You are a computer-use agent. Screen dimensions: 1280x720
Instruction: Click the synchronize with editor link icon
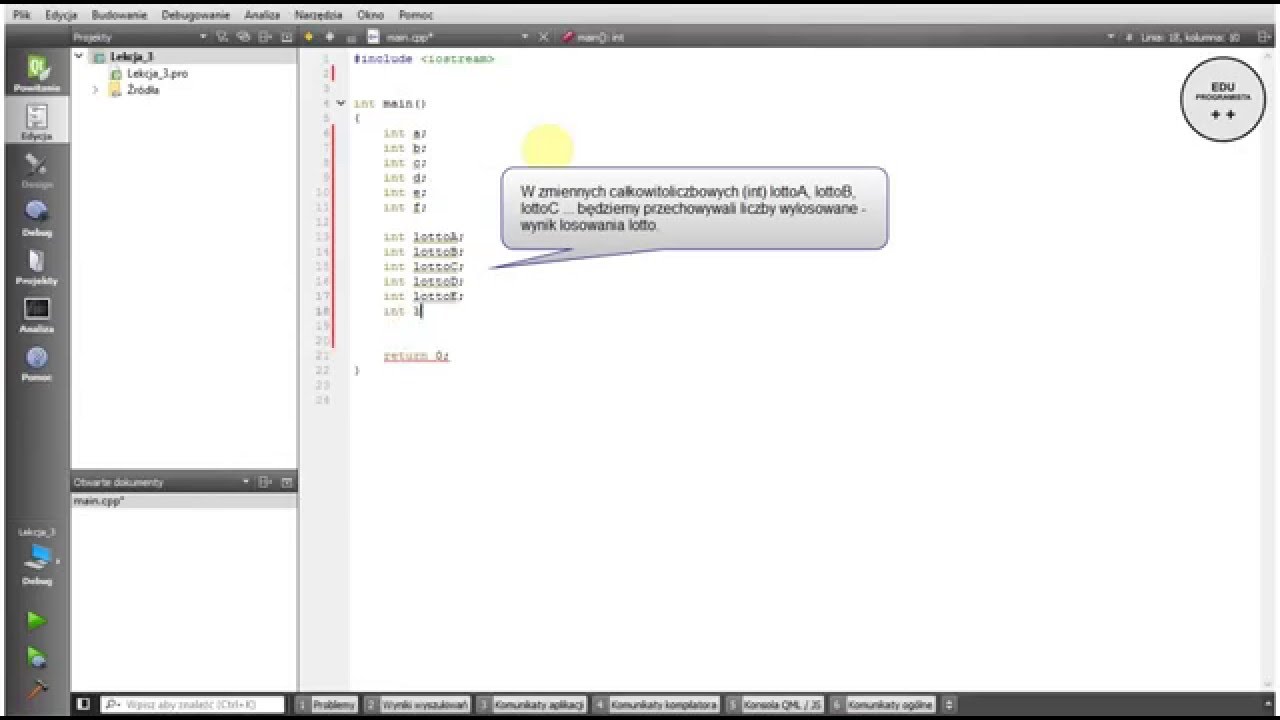[x=244, y=37]
